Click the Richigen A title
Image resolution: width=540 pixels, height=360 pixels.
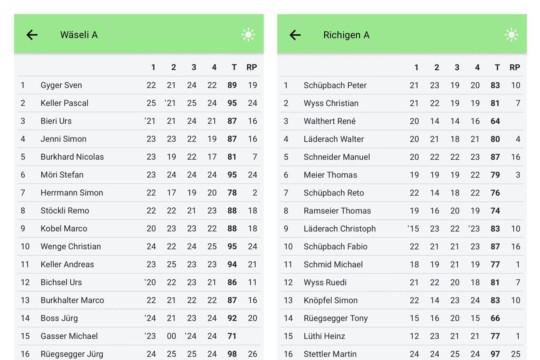(346, 35)
